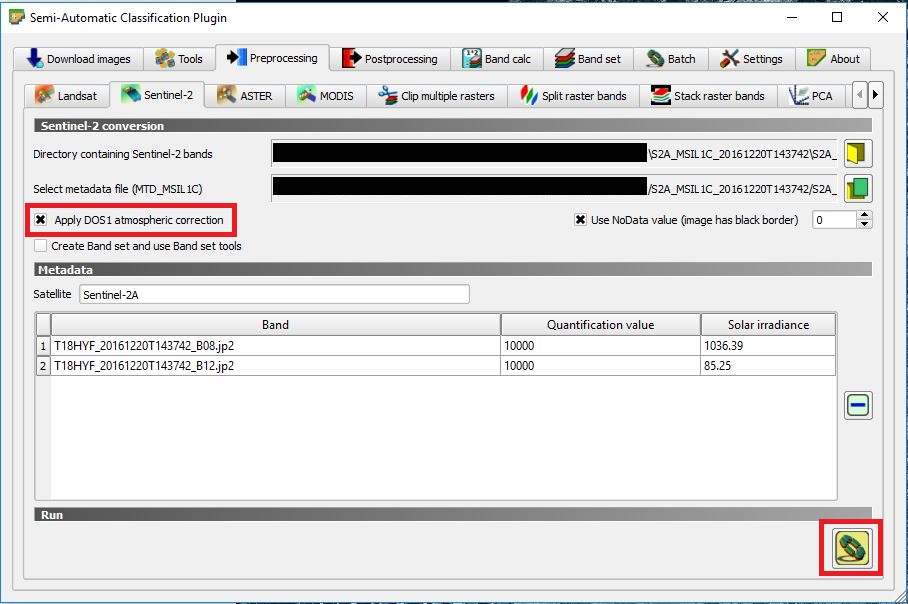Click the remove band minus icon

pos(858,405)
